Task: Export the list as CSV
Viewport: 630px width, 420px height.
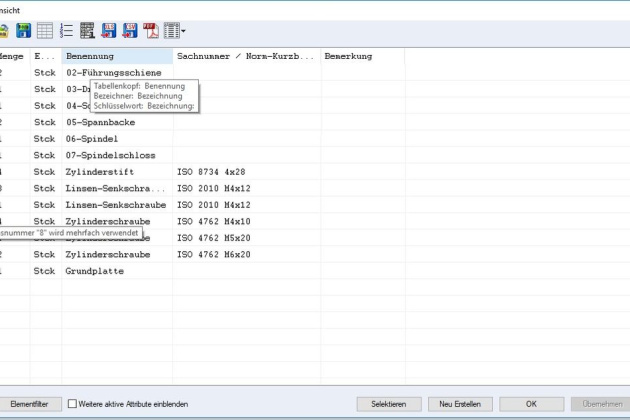Action: [130, 33]
